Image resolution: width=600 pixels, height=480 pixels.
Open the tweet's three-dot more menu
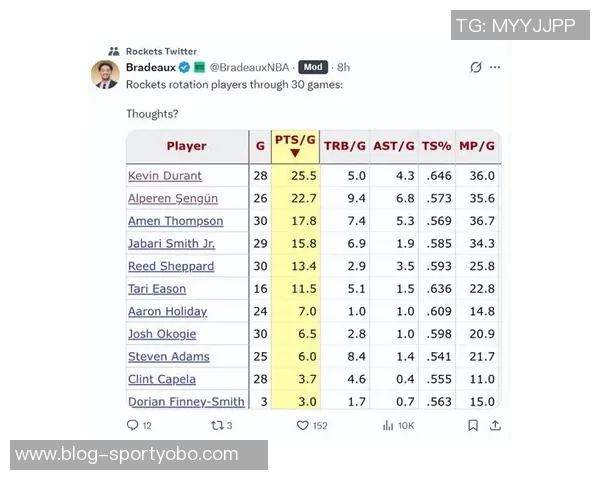pos(495,68)
